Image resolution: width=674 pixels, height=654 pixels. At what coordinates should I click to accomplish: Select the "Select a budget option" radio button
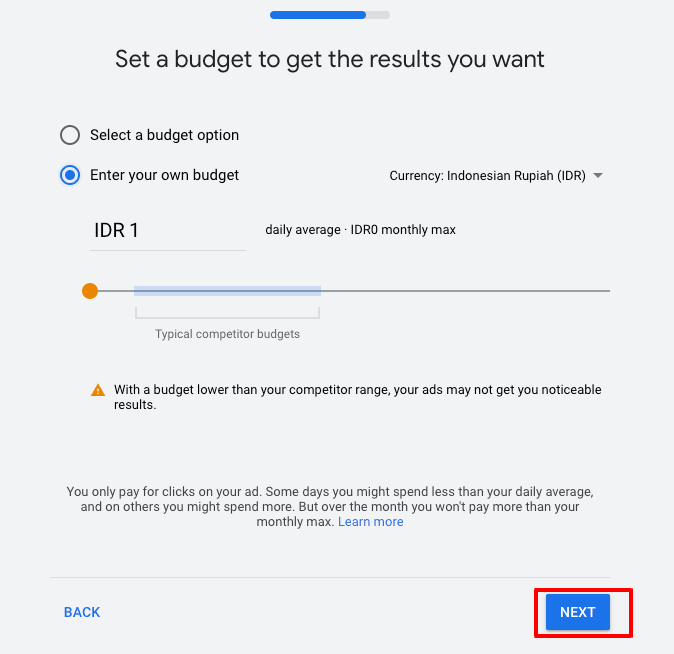pos(70,135)
